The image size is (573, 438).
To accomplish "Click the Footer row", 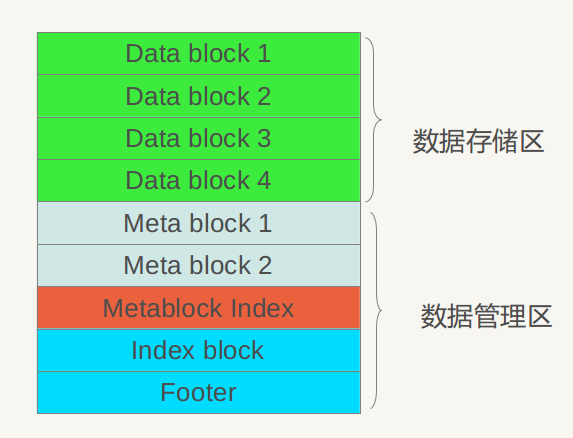I will tap(199, 392).
